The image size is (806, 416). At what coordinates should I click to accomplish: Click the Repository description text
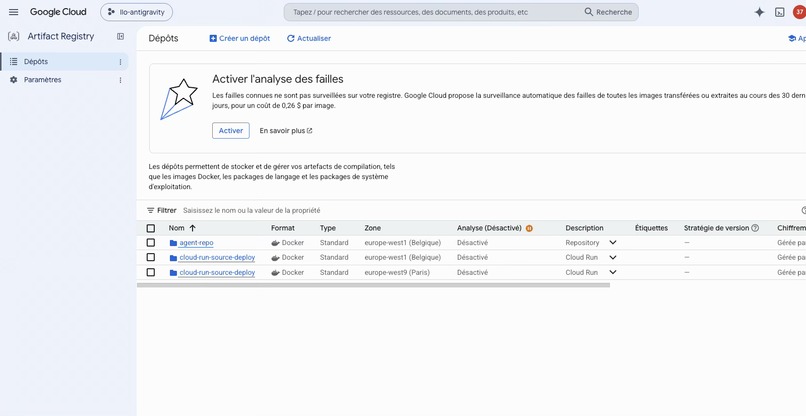tap(582, 243)
